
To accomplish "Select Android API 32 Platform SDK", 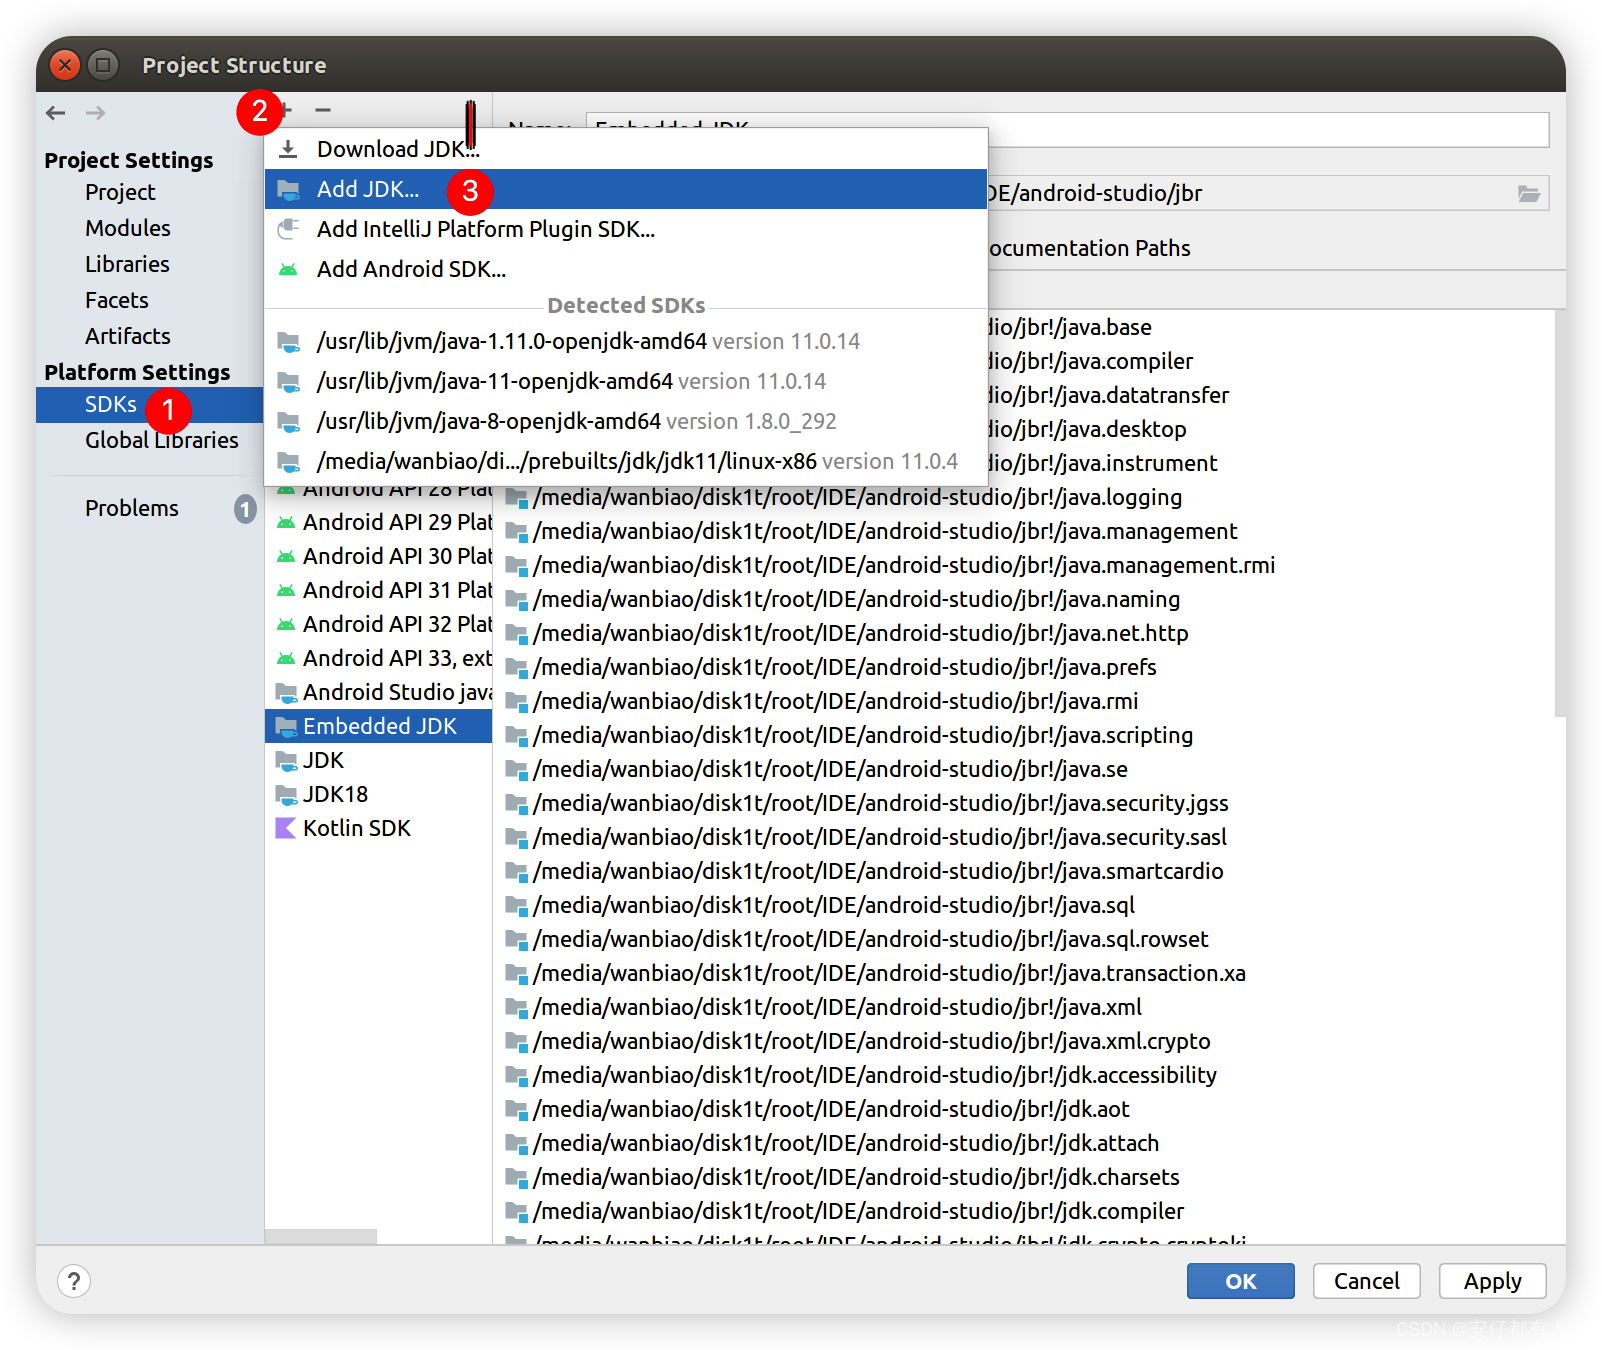I will (379, 624).
